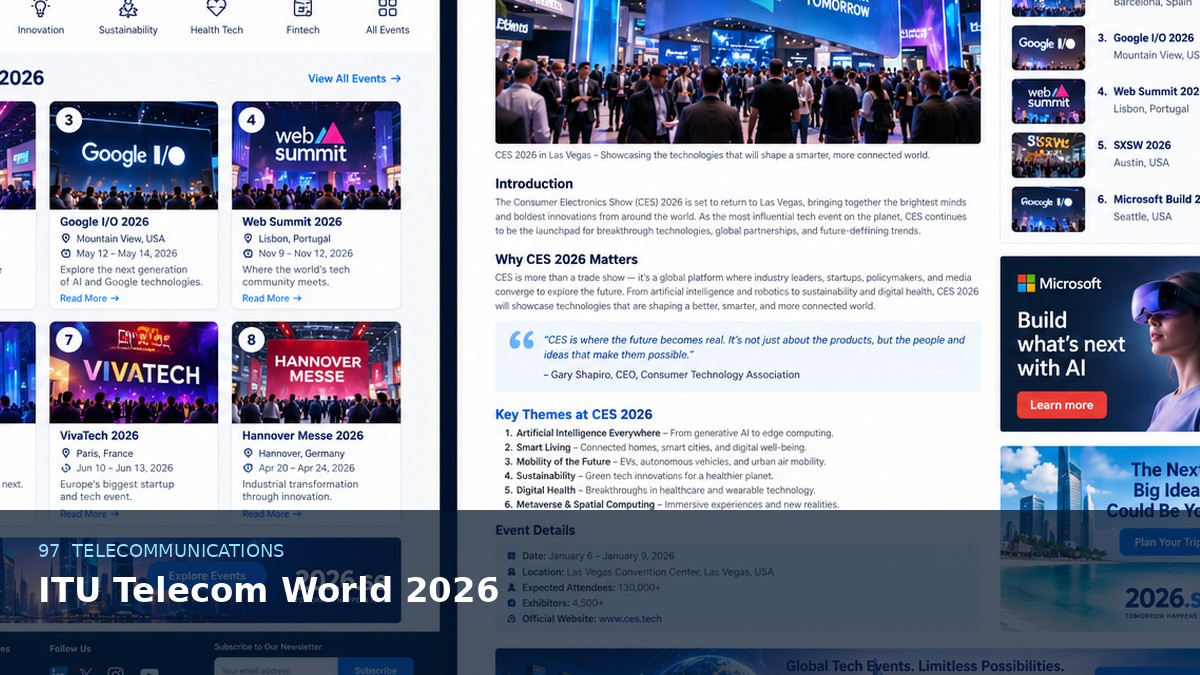
Task: Click the clock icon beside Nov 9 – Nov 12, 2026
Action: coord(248,254)
